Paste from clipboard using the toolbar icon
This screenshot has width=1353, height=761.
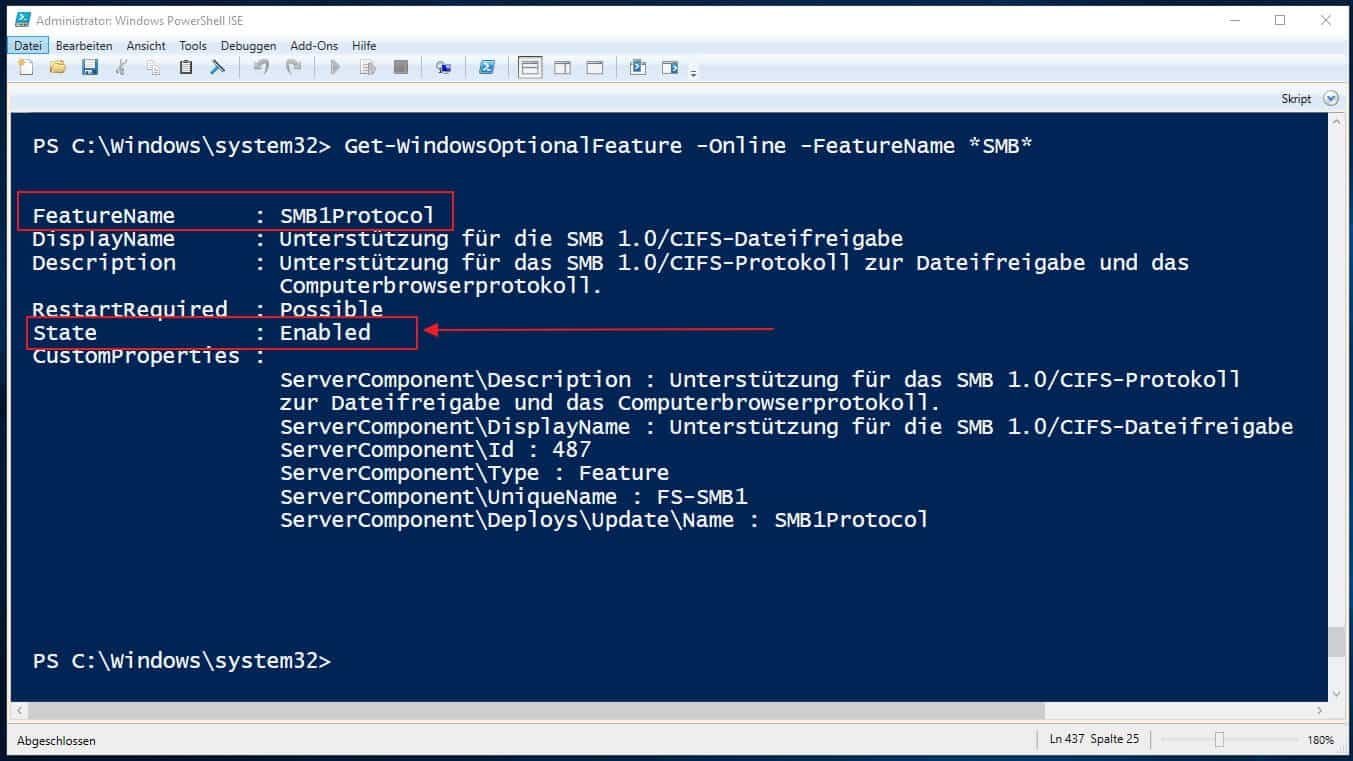pyautogui.click(x=185, y=68)
